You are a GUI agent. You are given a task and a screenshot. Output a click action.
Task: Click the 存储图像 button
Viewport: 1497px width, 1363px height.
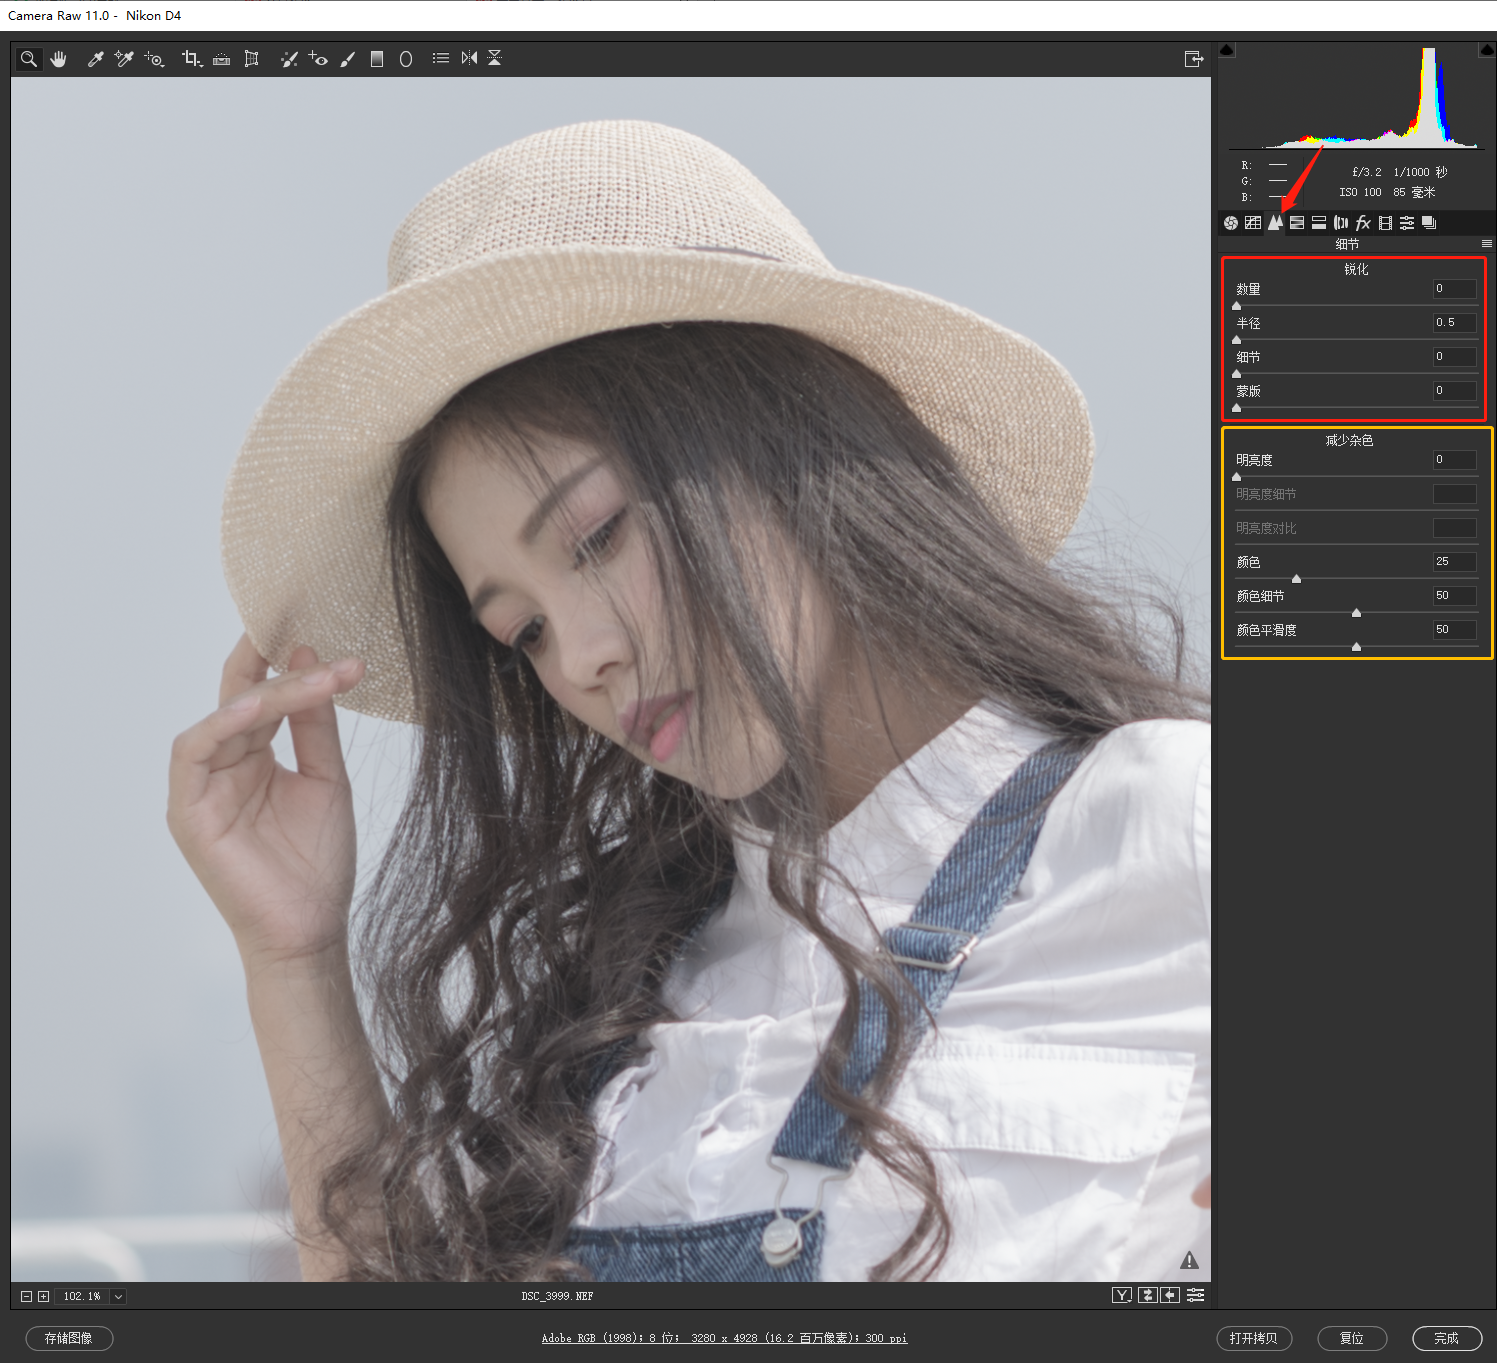click(69, 1338)
